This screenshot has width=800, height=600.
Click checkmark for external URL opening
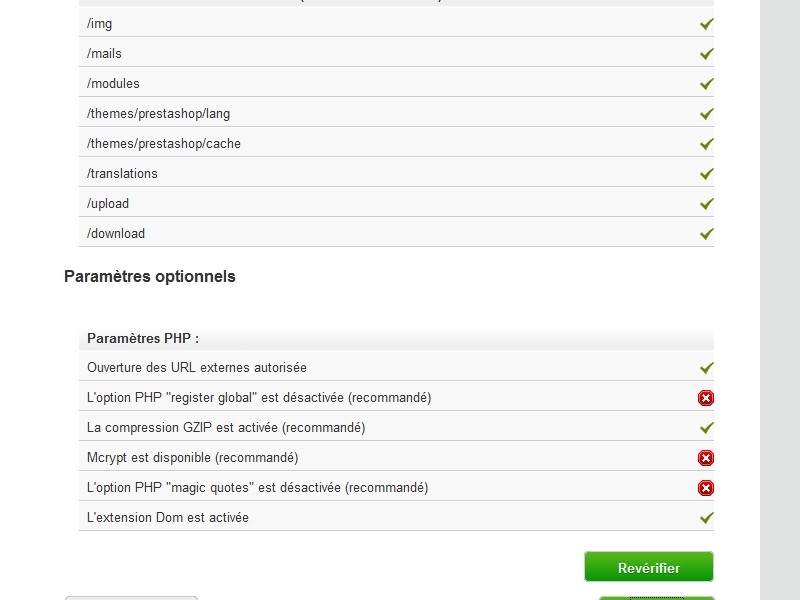(707, 368)
